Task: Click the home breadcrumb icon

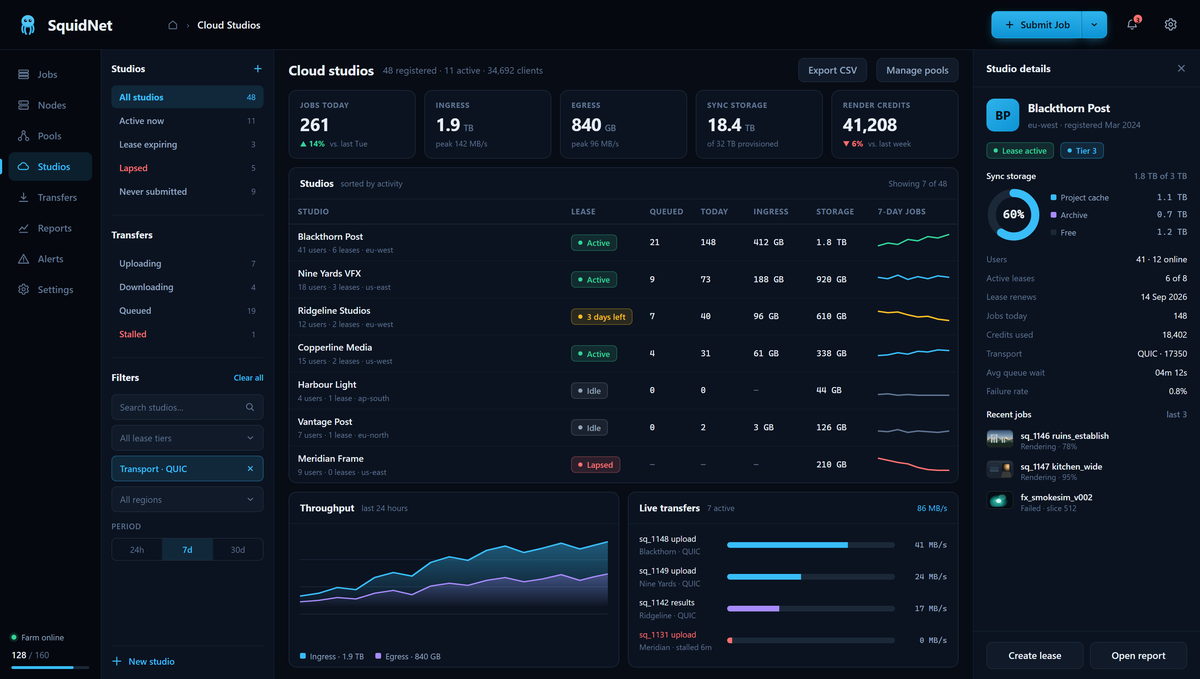Action: pos(172,25)
